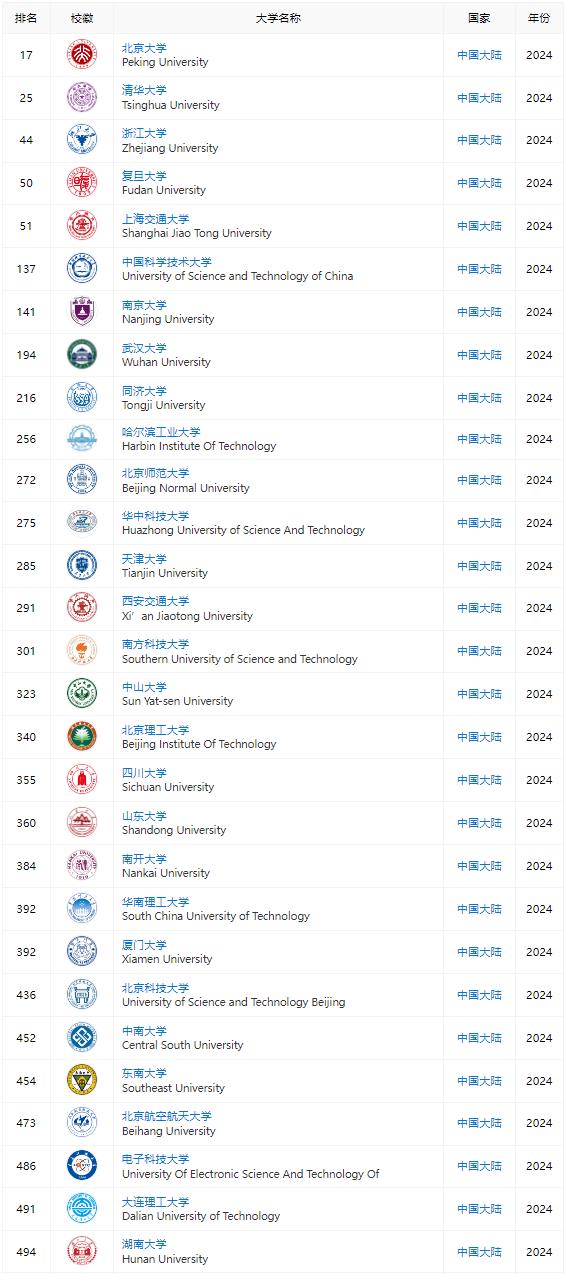Click the Peking University emblem logo
Image resolution: width=565 pixels, height=1274 pixels.
pyautogui.click(x=82, y=55)
